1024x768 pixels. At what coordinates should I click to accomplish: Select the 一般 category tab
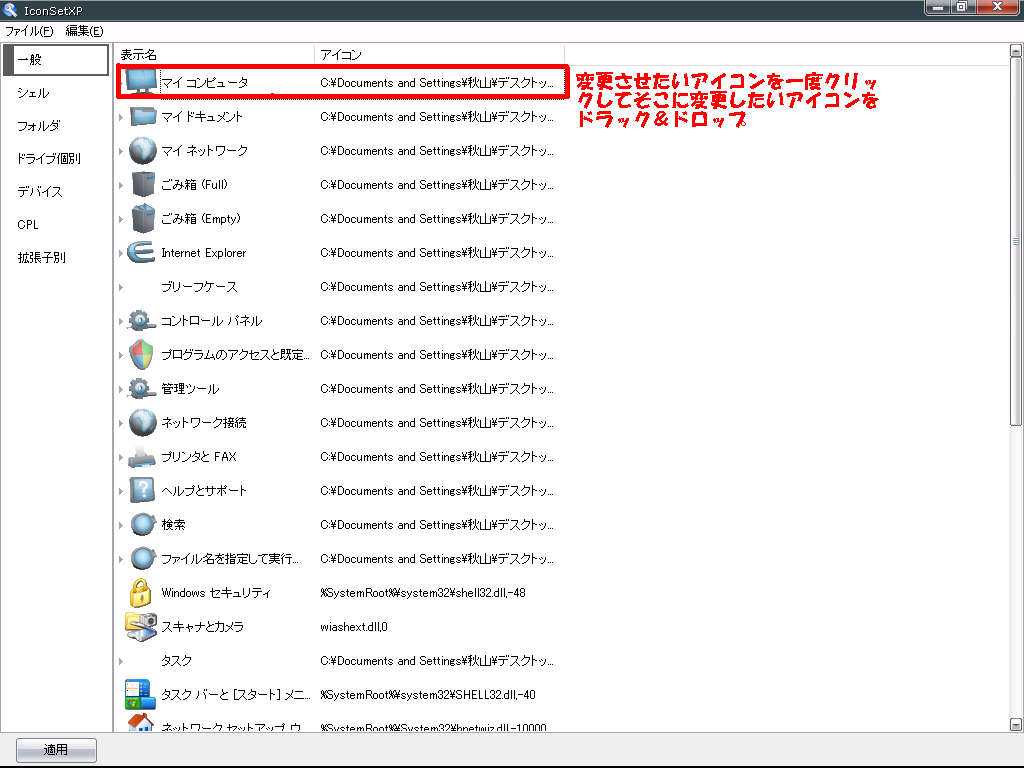click(56, 59)
